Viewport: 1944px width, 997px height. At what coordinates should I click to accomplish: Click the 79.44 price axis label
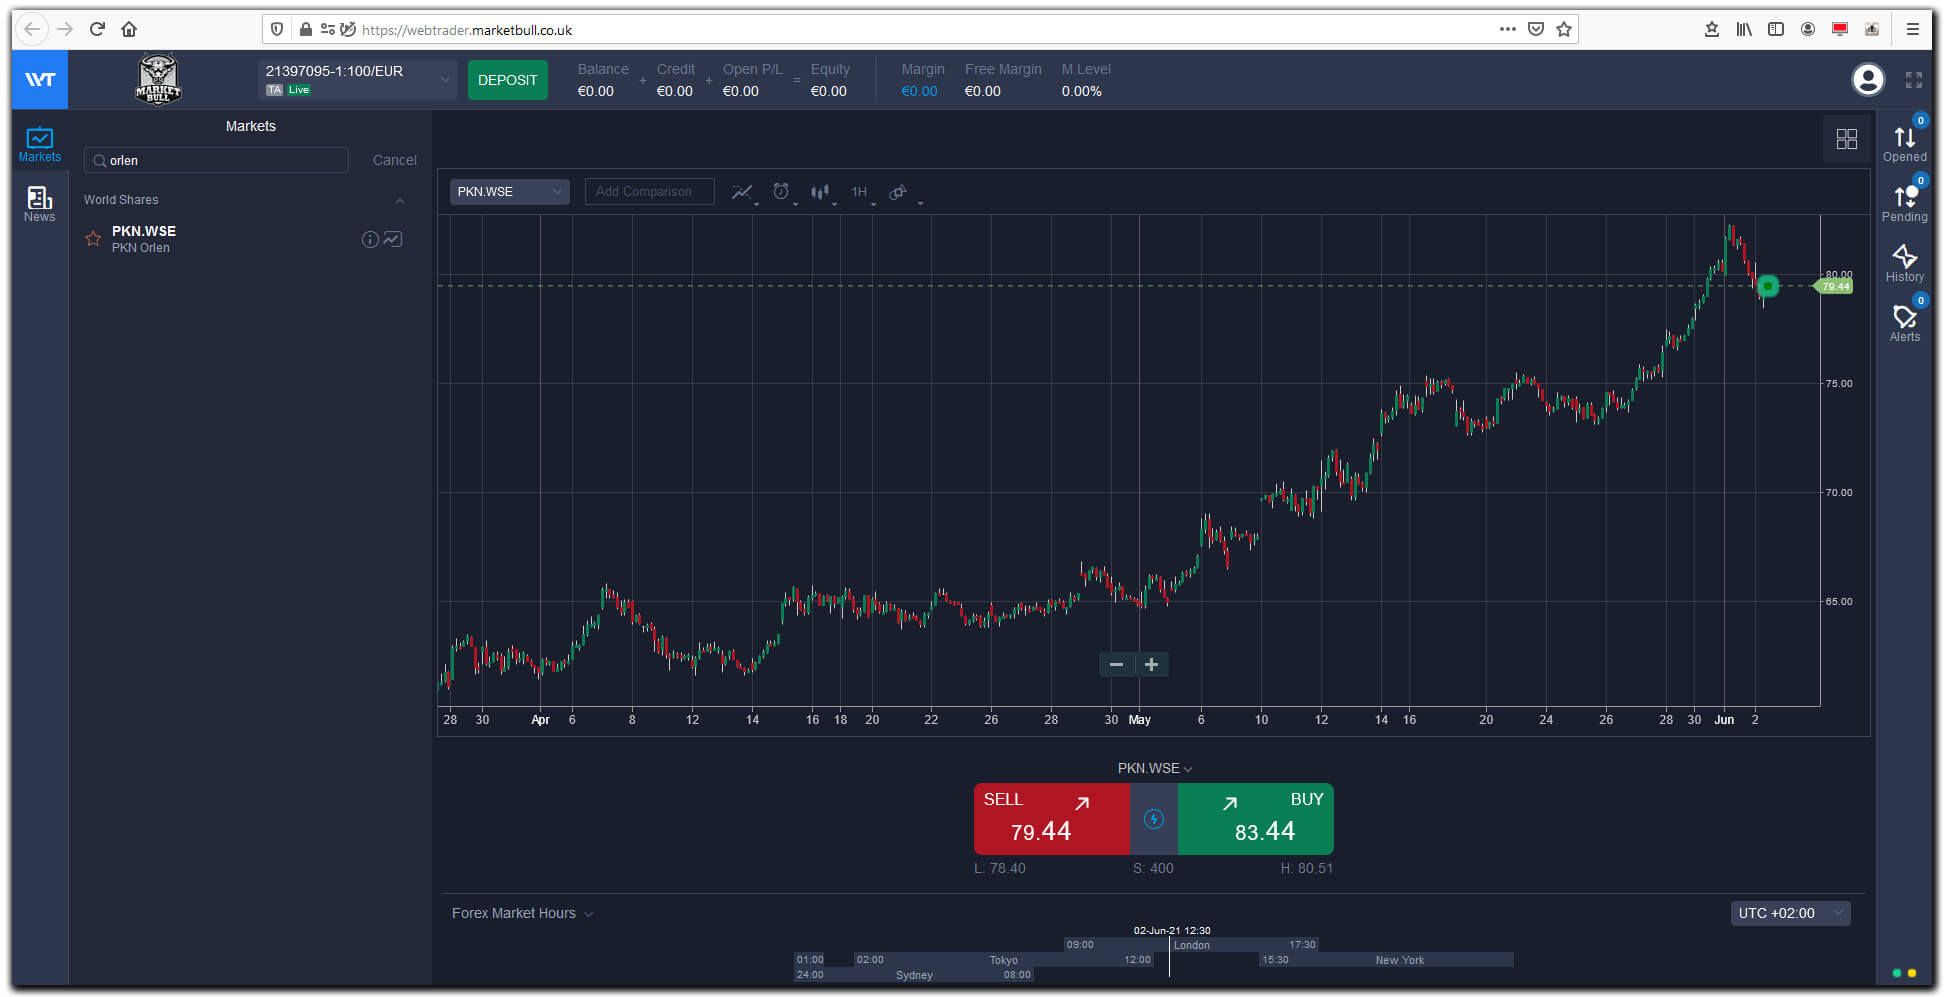1834,286
